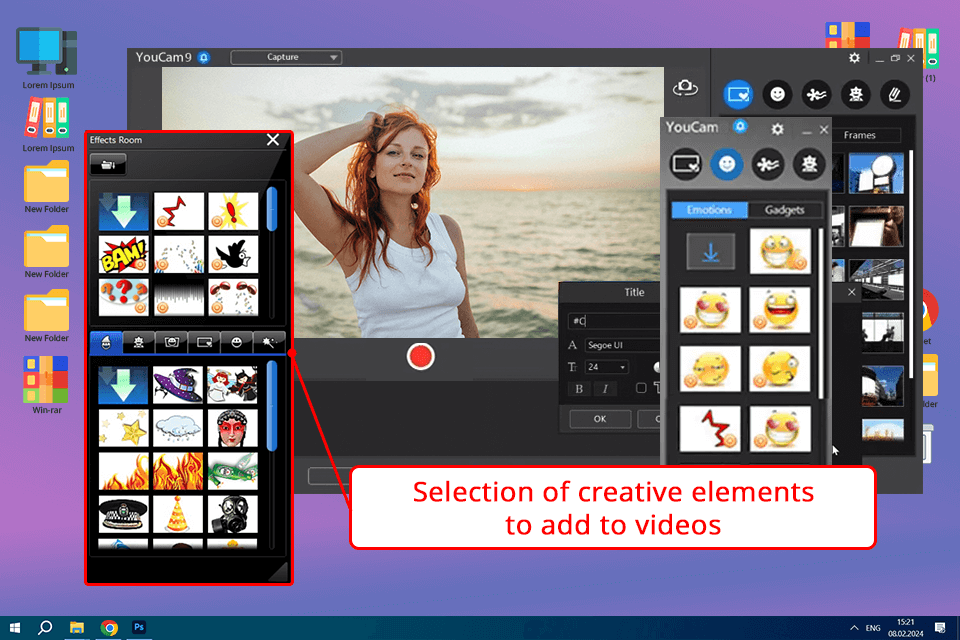Screen dimensions: 960x640
Task: Open avatar icon in main YouCam9 toolbar
Action: click(855, 94)
